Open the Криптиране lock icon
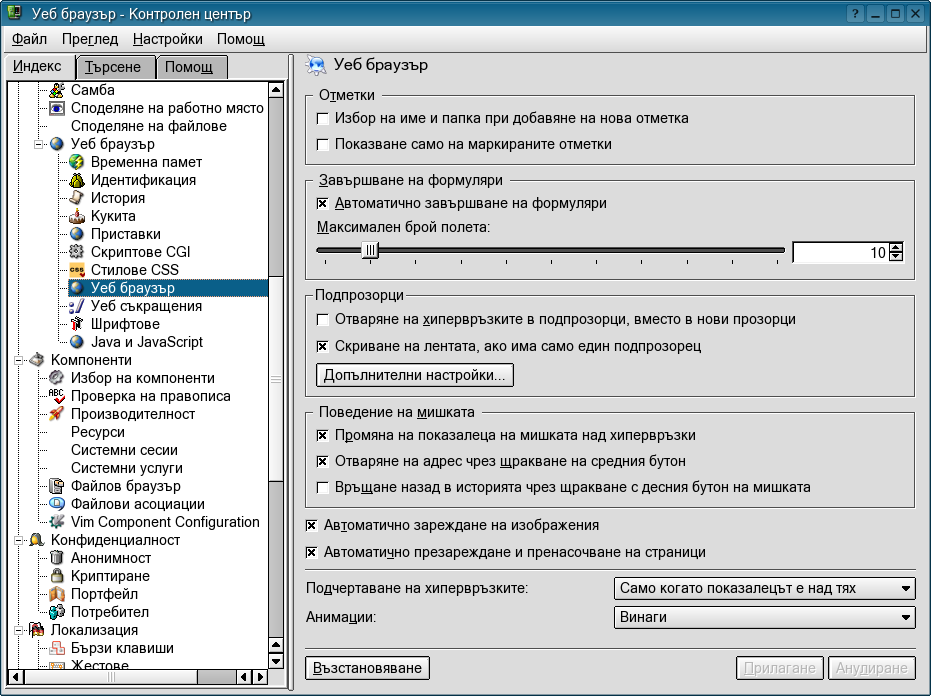The width and height of the screenshot is (931, 696). click(x=57, y=576)
